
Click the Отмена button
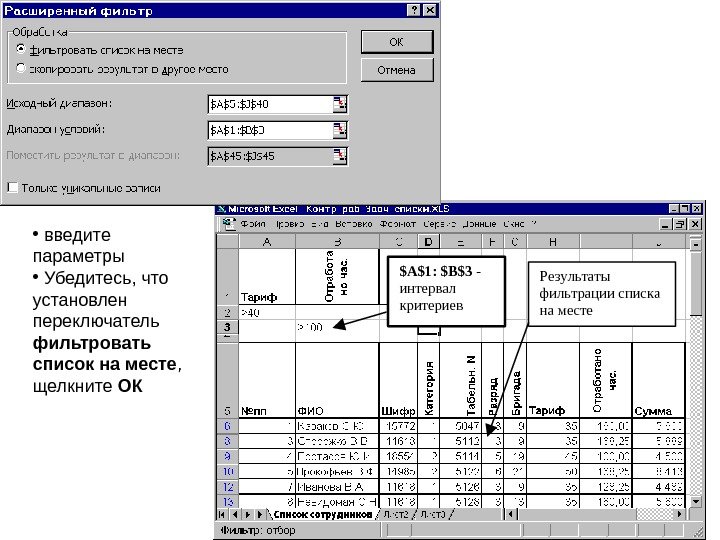point(397,70)
